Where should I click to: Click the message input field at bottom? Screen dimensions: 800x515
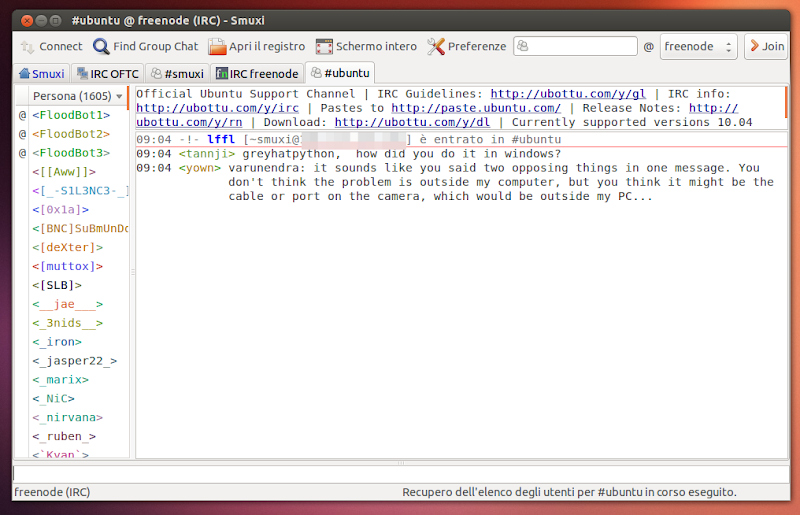pos(401,474)
